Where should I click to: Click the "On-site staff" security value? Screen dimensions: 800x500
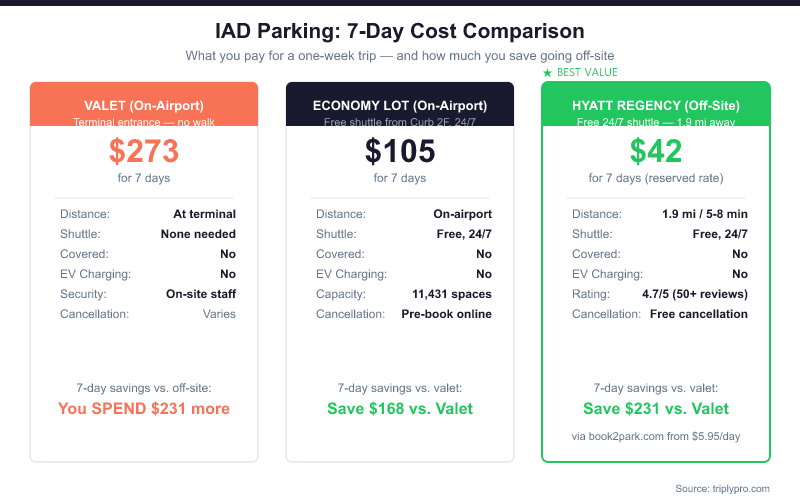click(201, 294)
